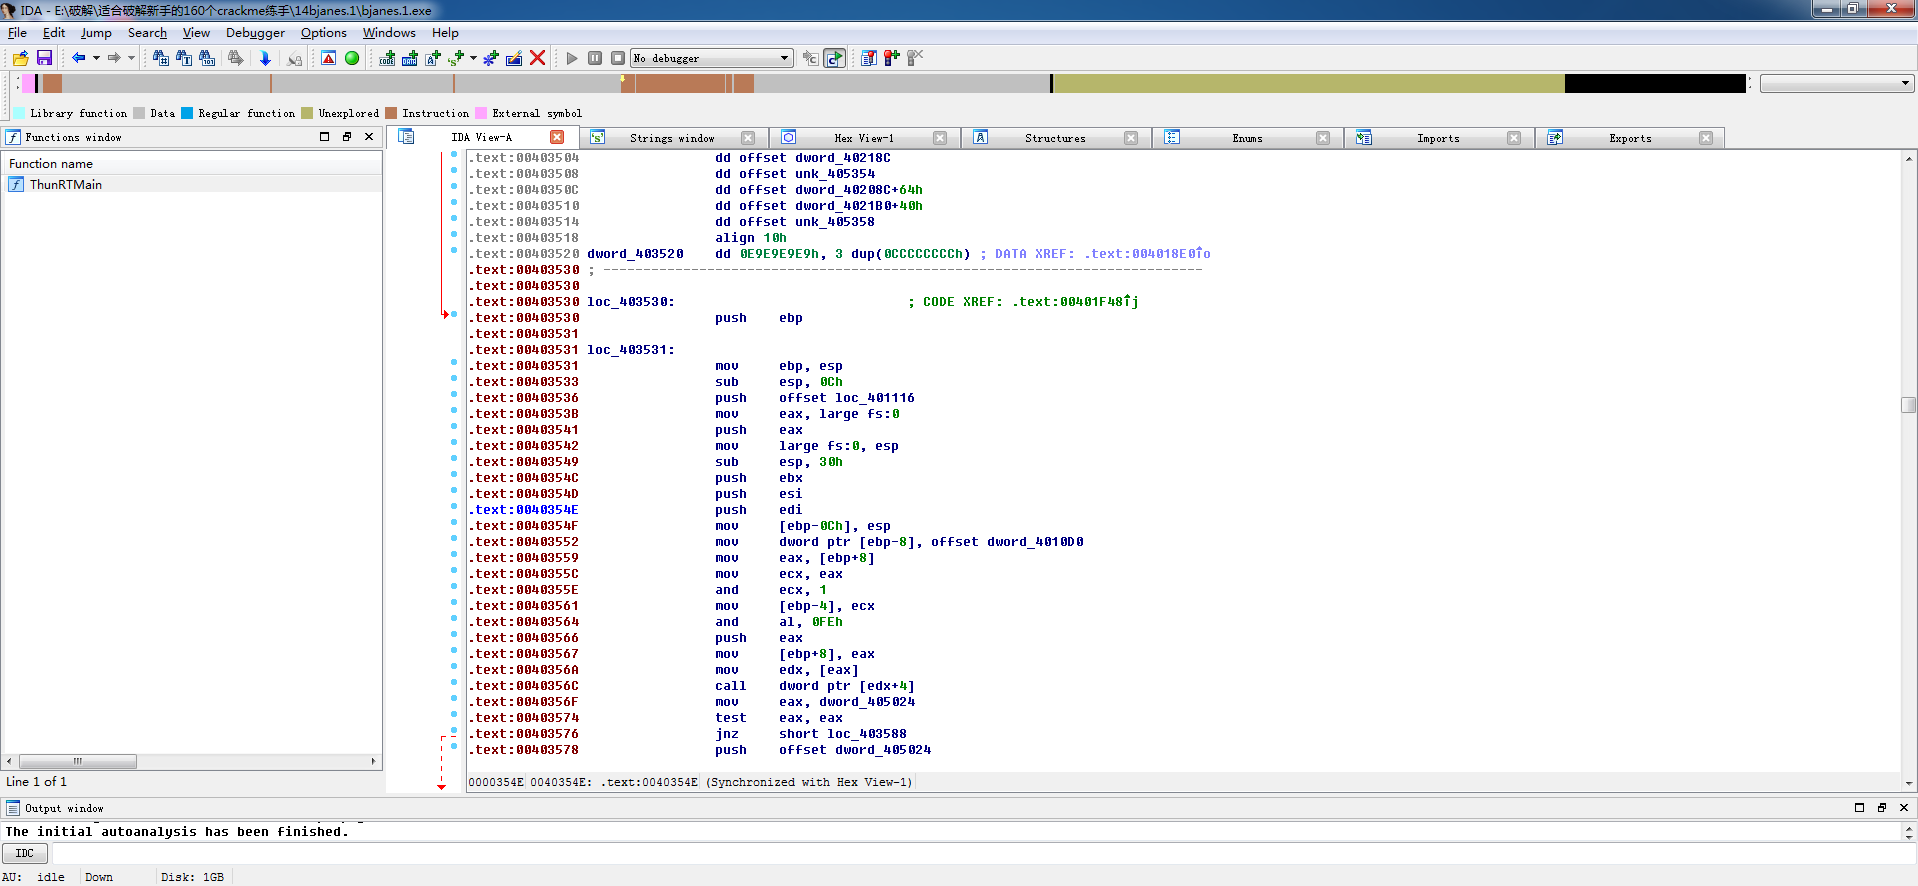The image size is (1918, 886).
Task: Switch to the Strings window tab
Action: point(671,138)
